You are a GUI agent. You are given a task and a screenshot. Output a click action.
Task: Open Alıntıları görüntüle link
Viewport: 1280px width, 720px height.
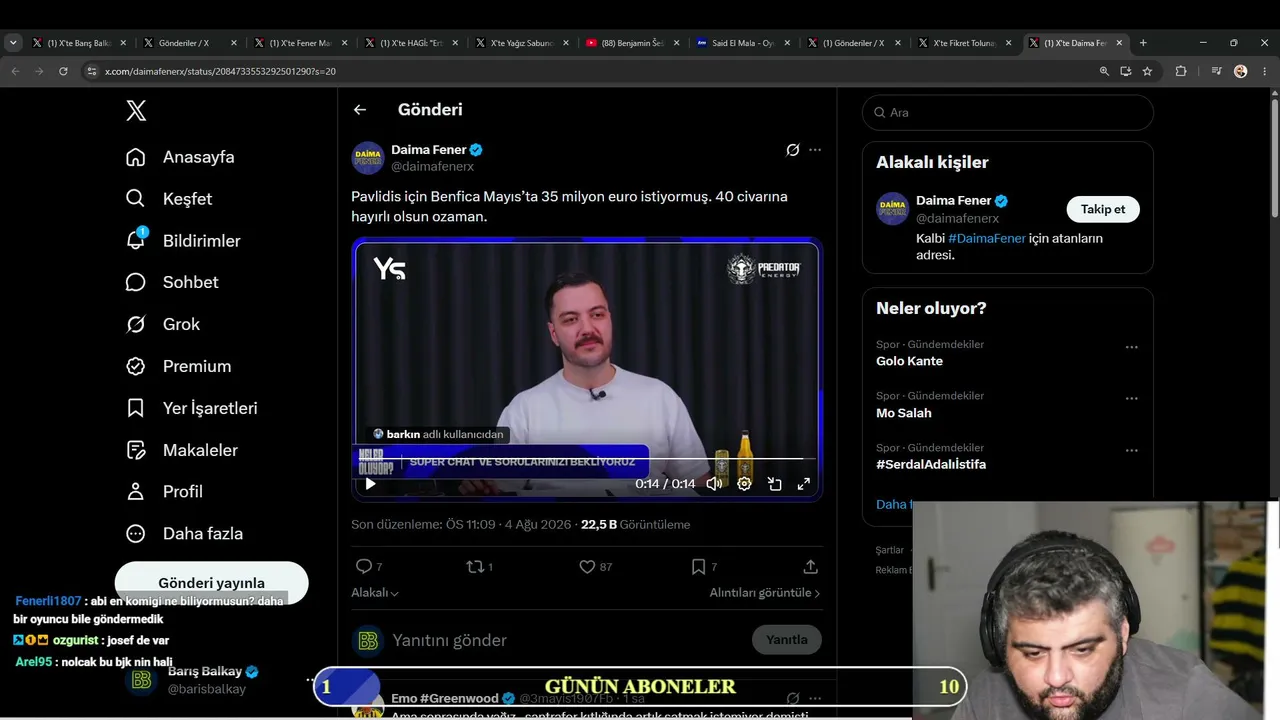765,593
